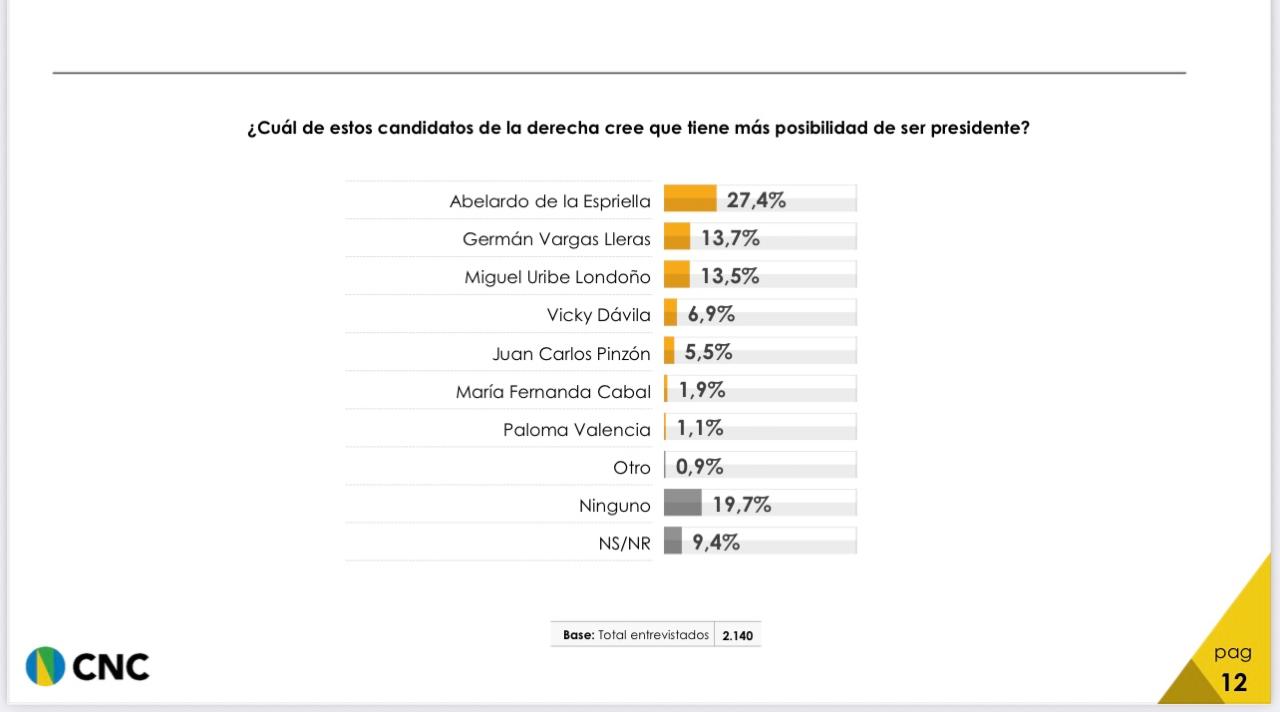Click the Germán Vargas Lleras name label

556,239
